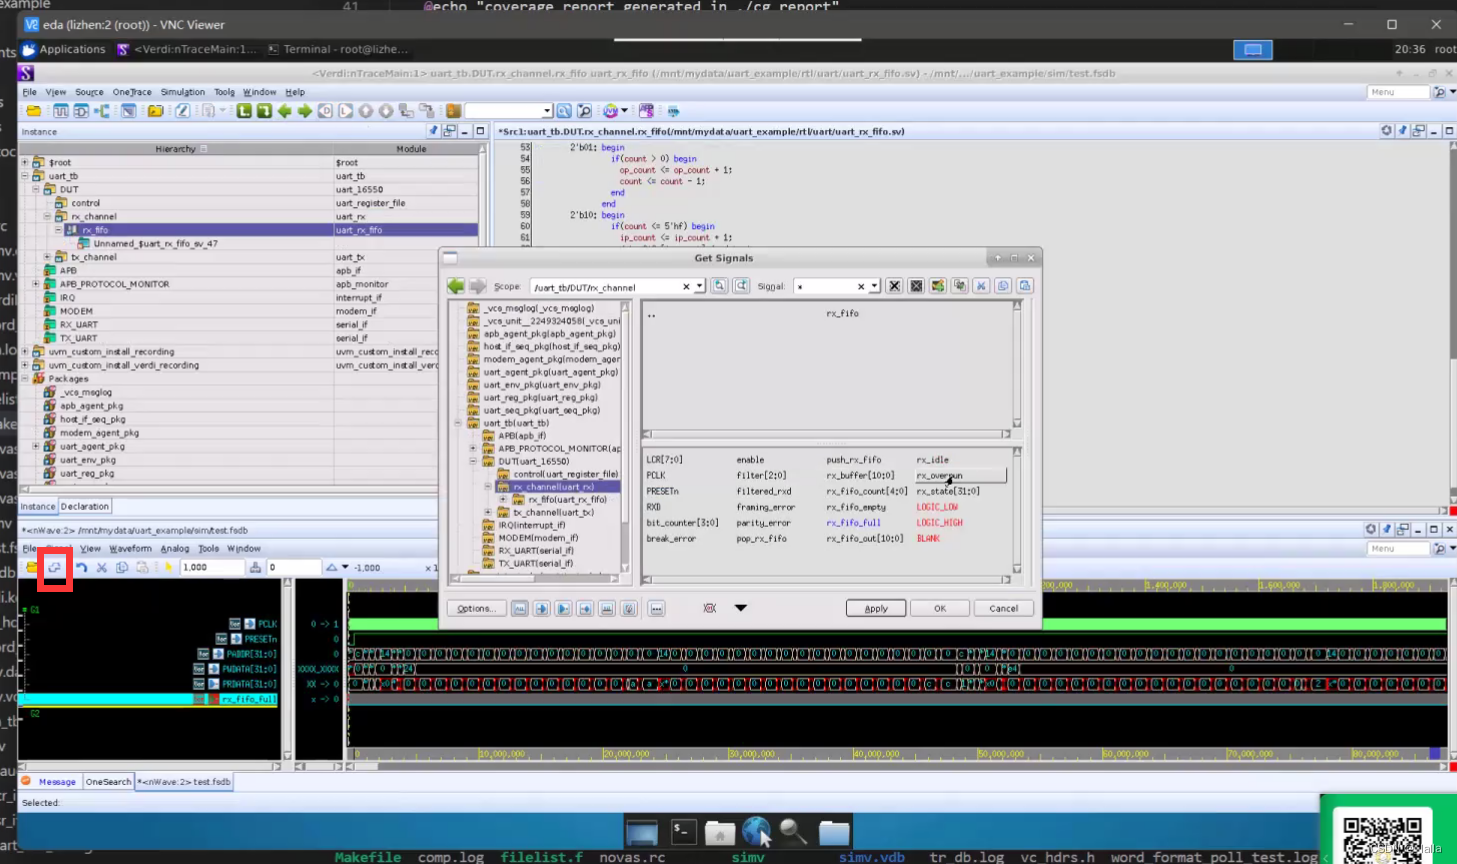Click the Apply button in Get Signals
This screenshot has height=864, width=1457.
click(876, 608)
